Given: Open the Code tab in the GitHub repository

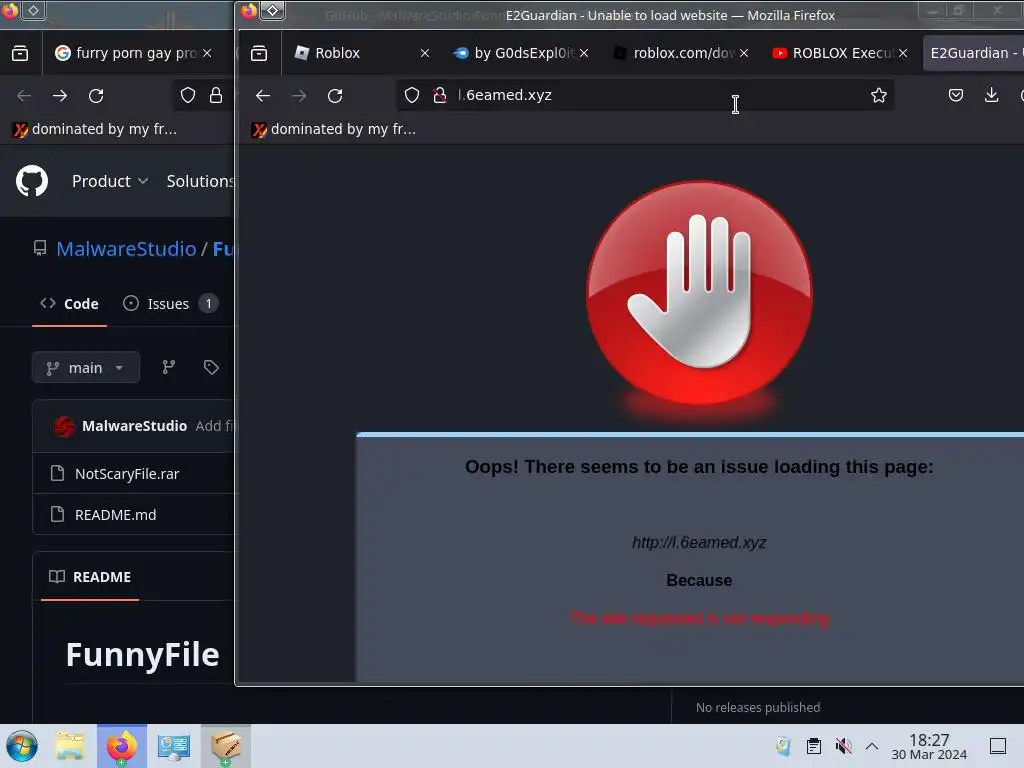Looking at the screenshot, I should (x=69, y=304).
